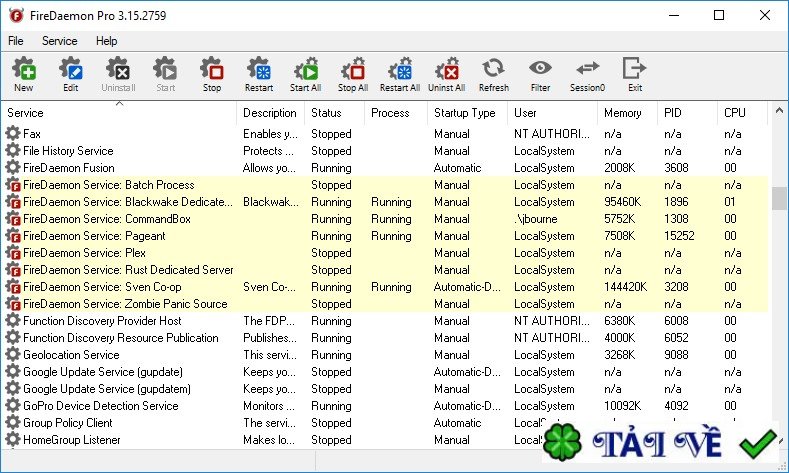This screenshot has width=789, height=473.
Task: Click the .\jbourne user cell
Action: tap(535, 219)
